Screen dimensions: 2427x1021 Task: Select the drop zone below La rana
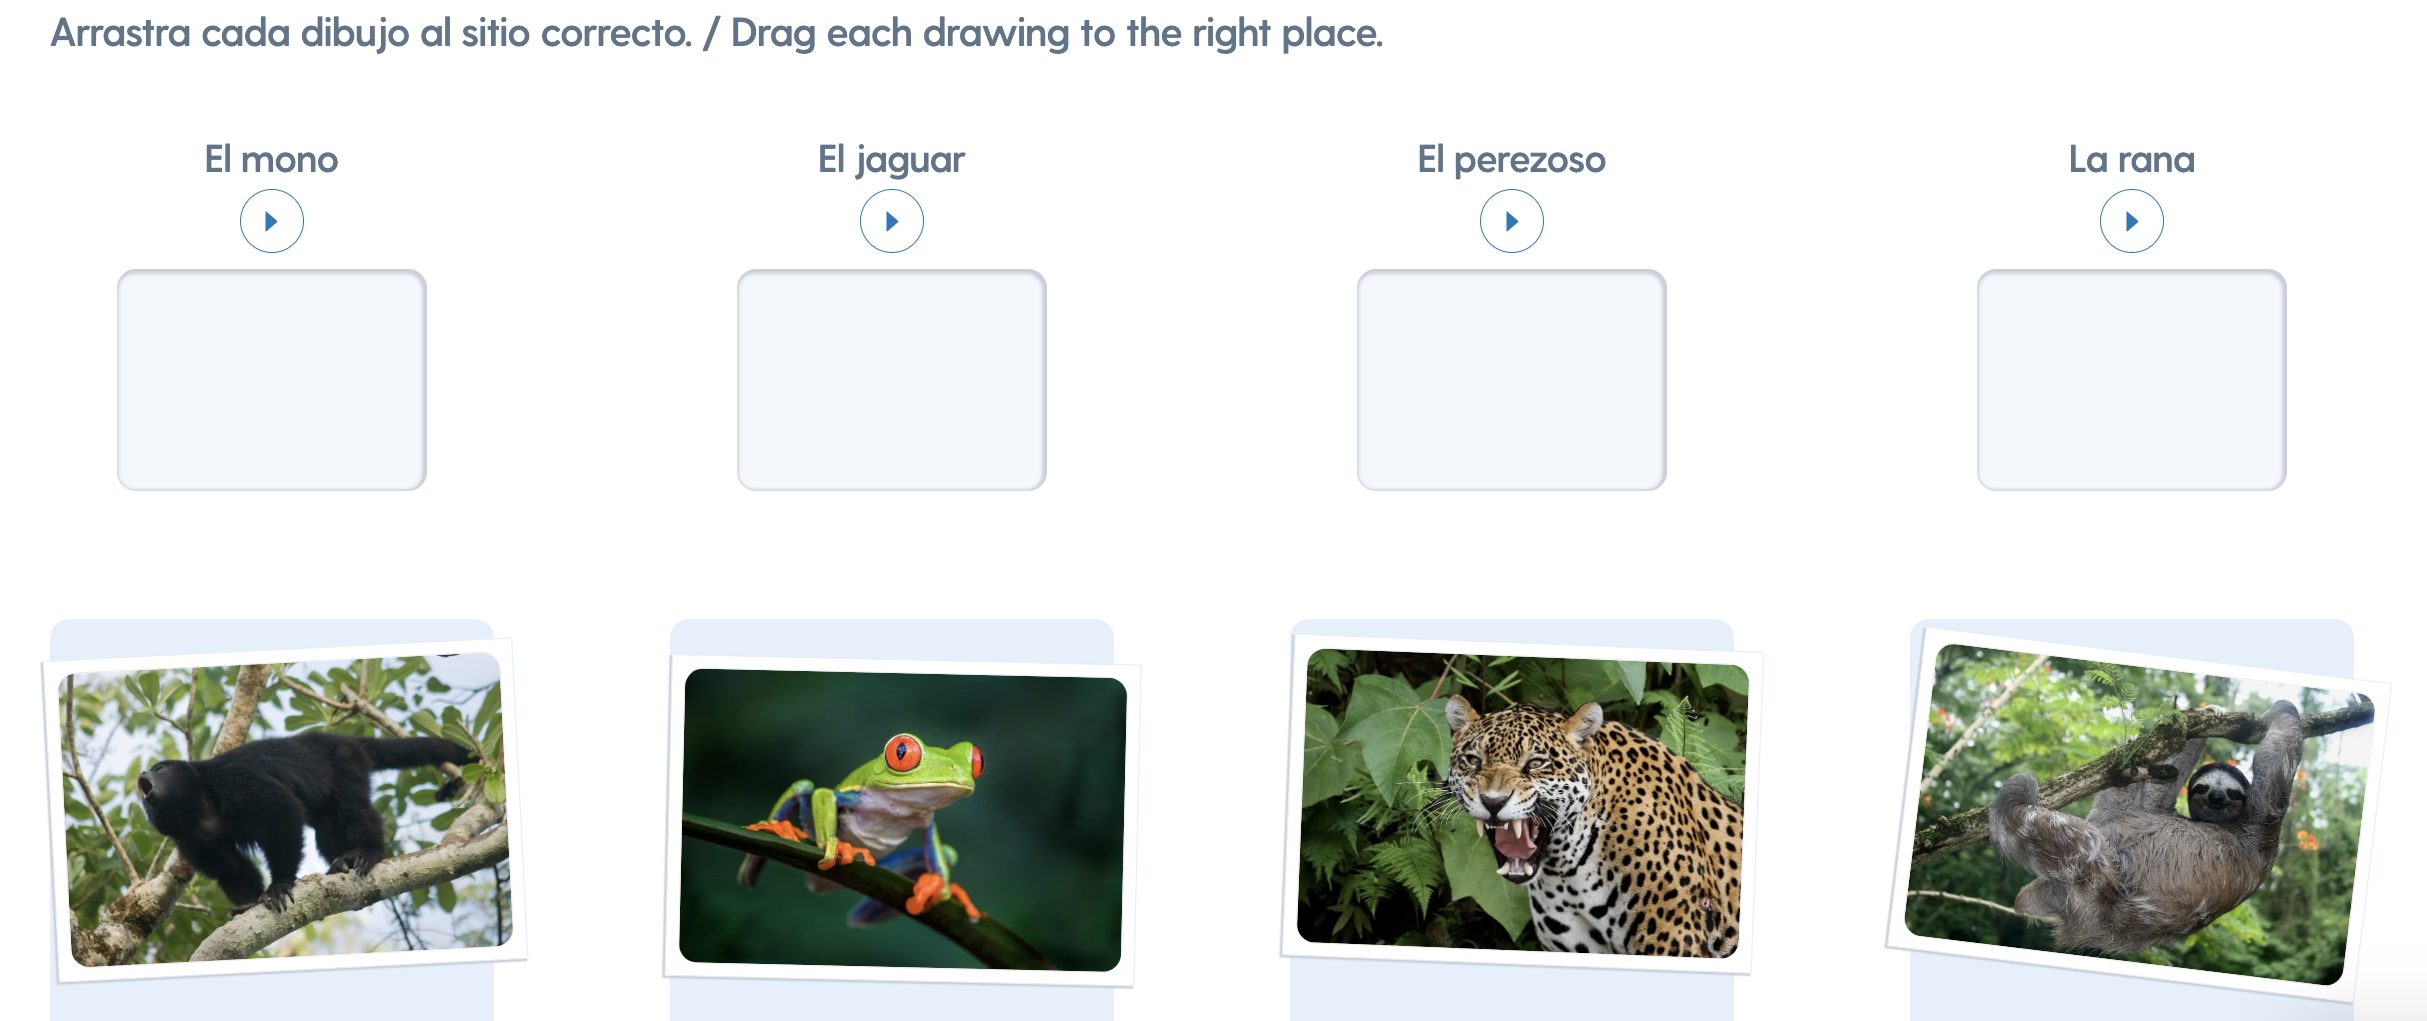[2131, 380]
